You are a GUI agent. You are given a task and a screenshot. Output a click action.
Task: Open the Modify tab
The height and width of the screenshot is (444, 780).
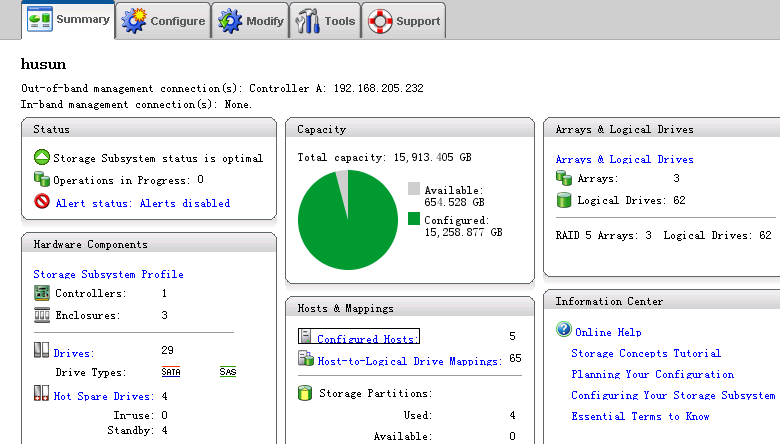(250, 21)
